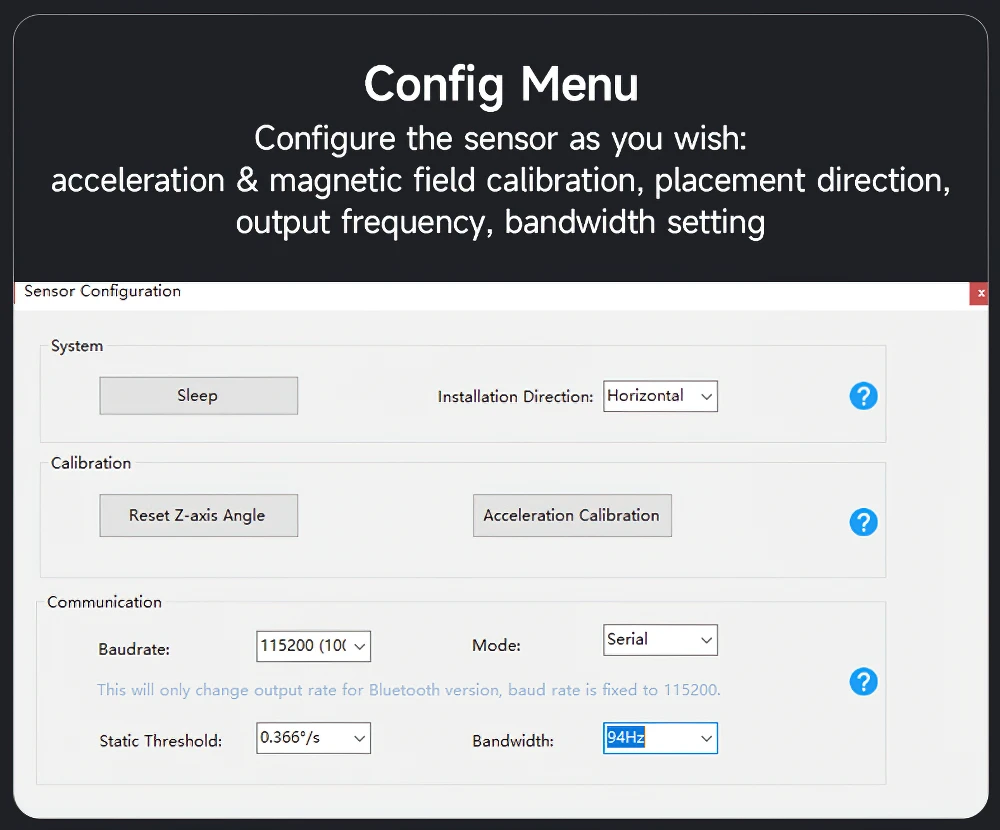Open the Static Threshold dropdown
Image resolution: width=1000 pixels, height=830 pixels.
point(313,738)
